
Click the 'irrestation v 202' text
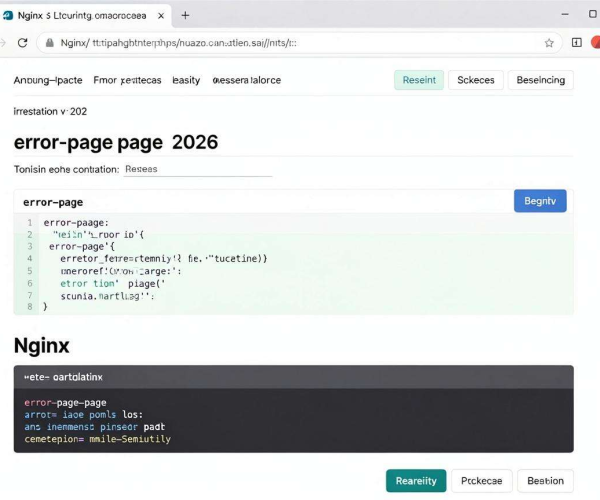point(50,112)
